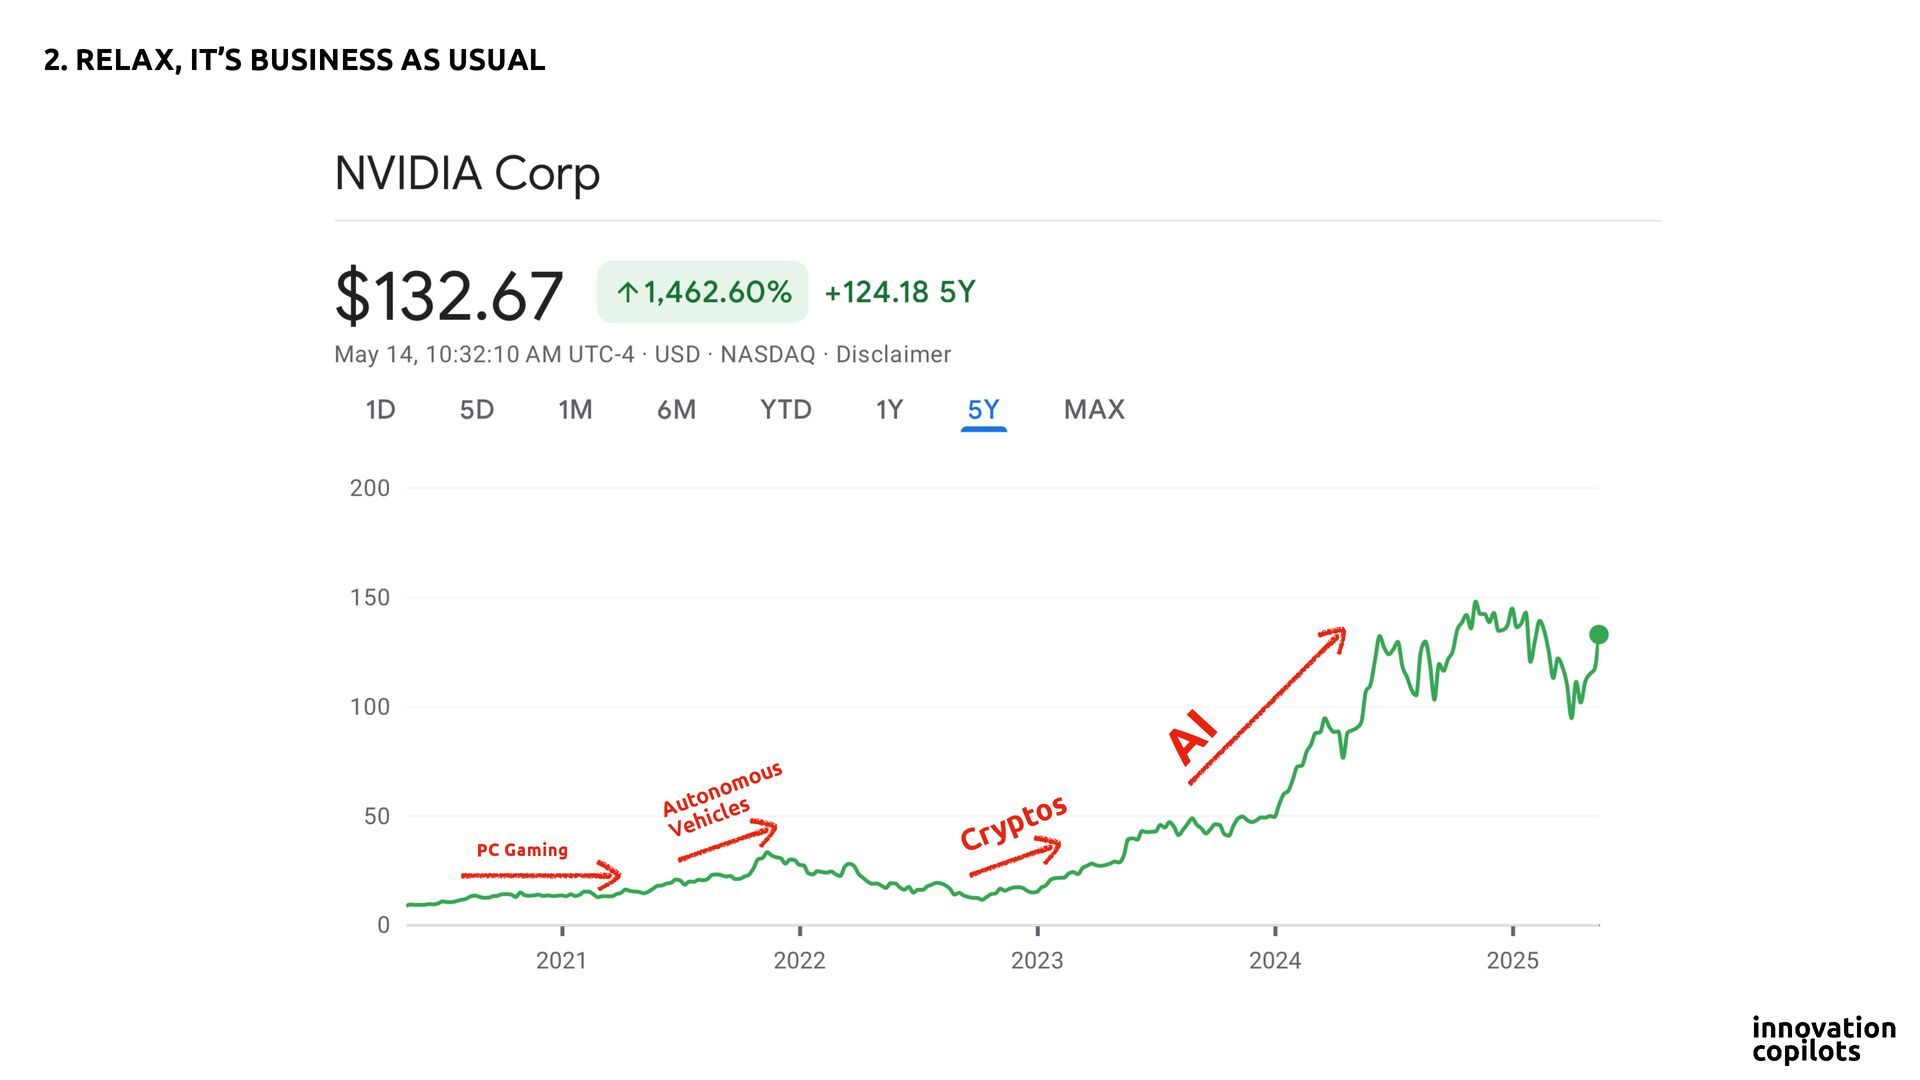
Task: Click the innovation copilots logo
Action: (x=1823, y=1039)
